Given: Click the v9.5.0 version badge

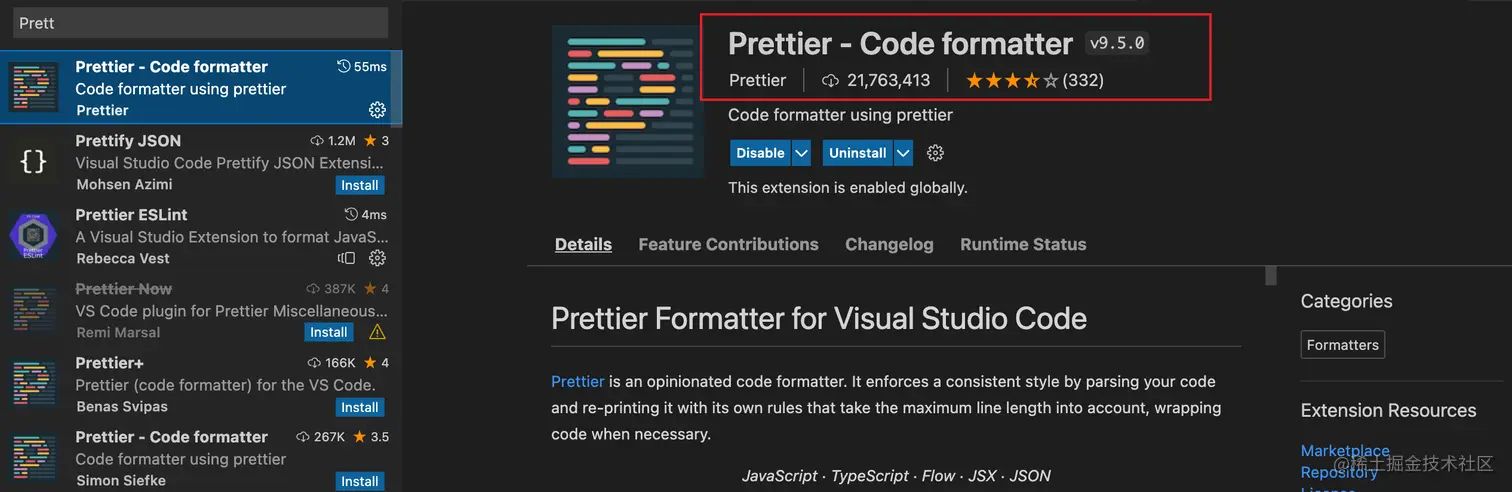Looking at the screenshot, I should [1116, 43].
